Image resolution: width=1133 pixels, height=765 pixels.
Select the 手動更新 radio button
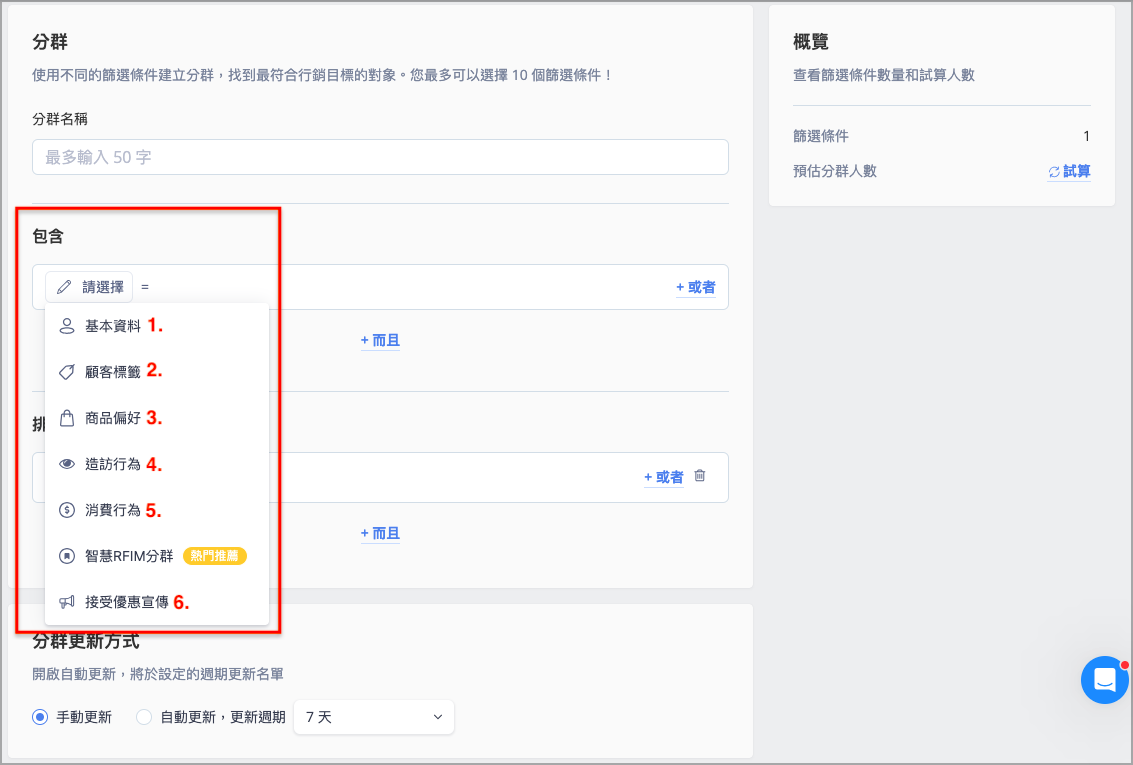coord(40,717)
